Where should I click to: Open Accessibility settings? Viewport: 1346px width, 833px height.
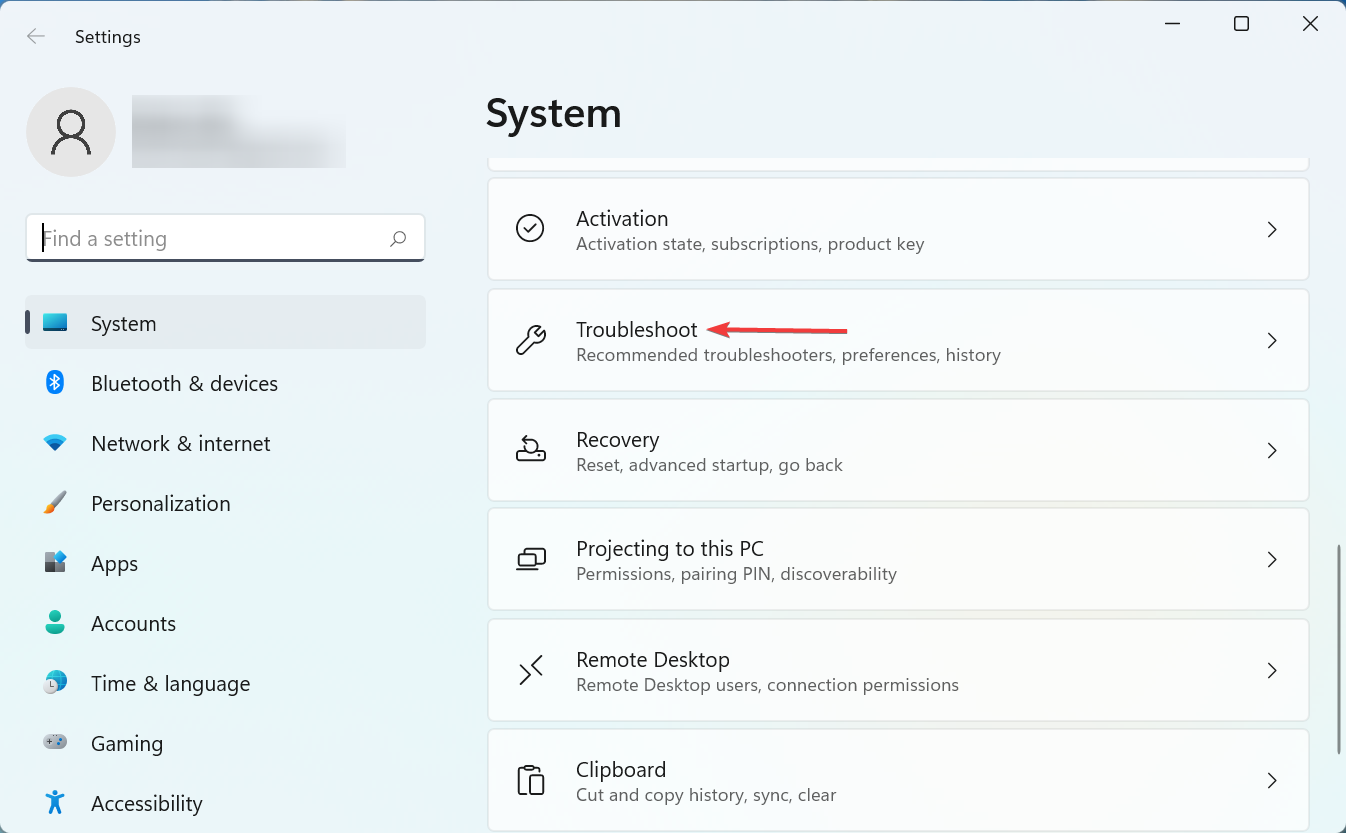pyautogui.click(x=146, y=803)
